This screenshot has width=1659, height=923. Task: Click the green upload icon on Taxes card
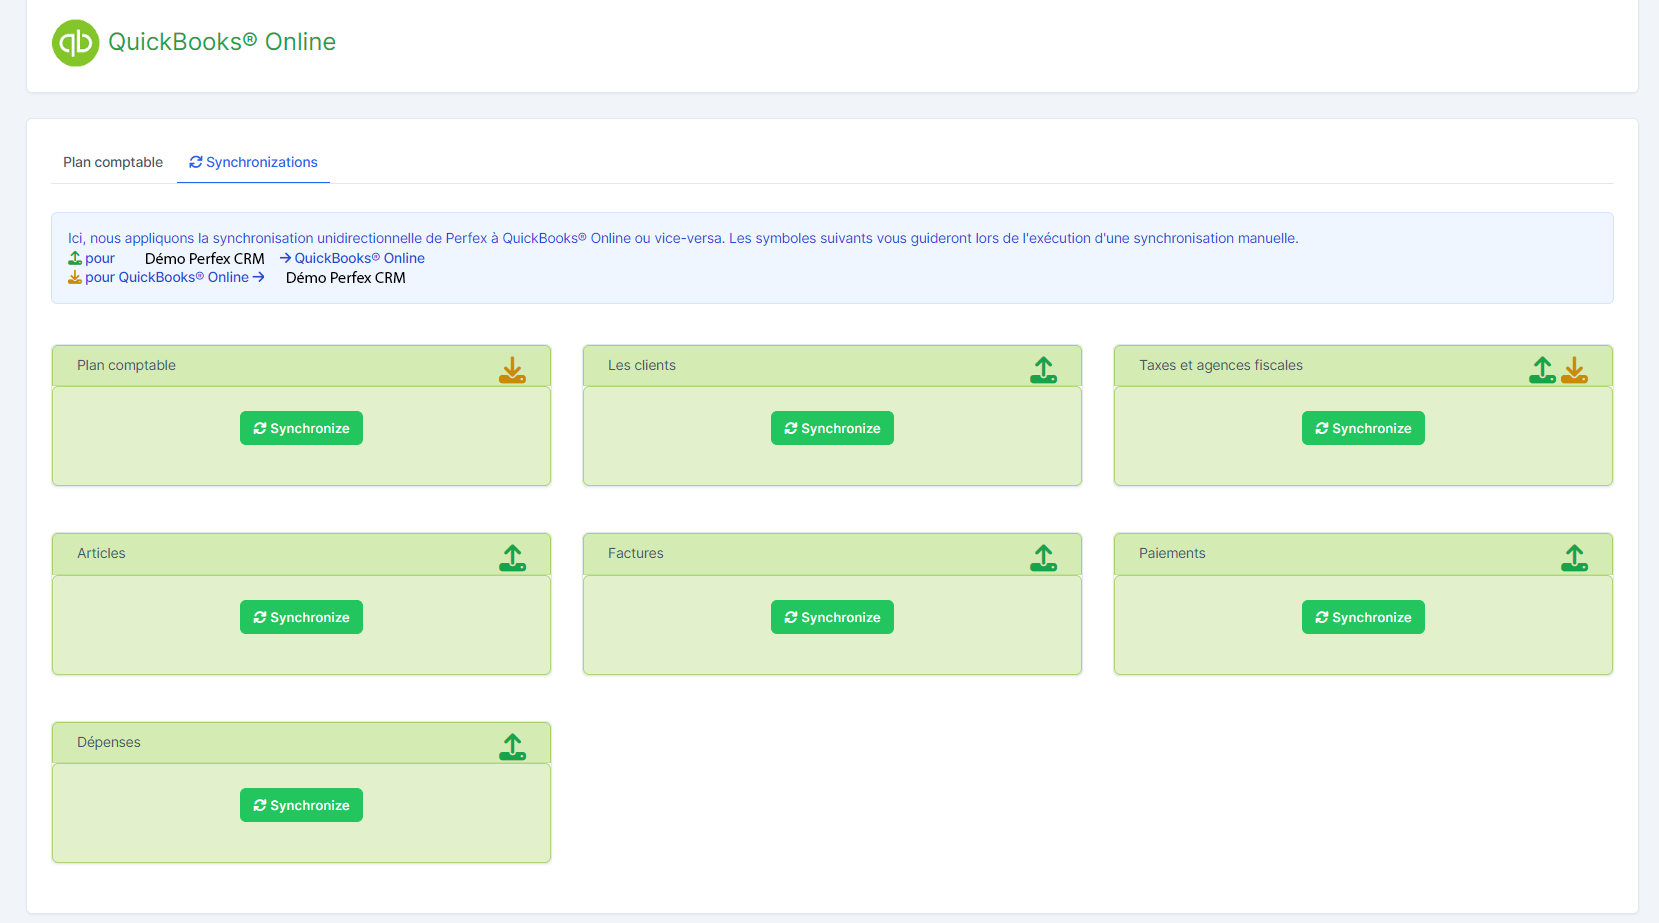[1542, 371]
